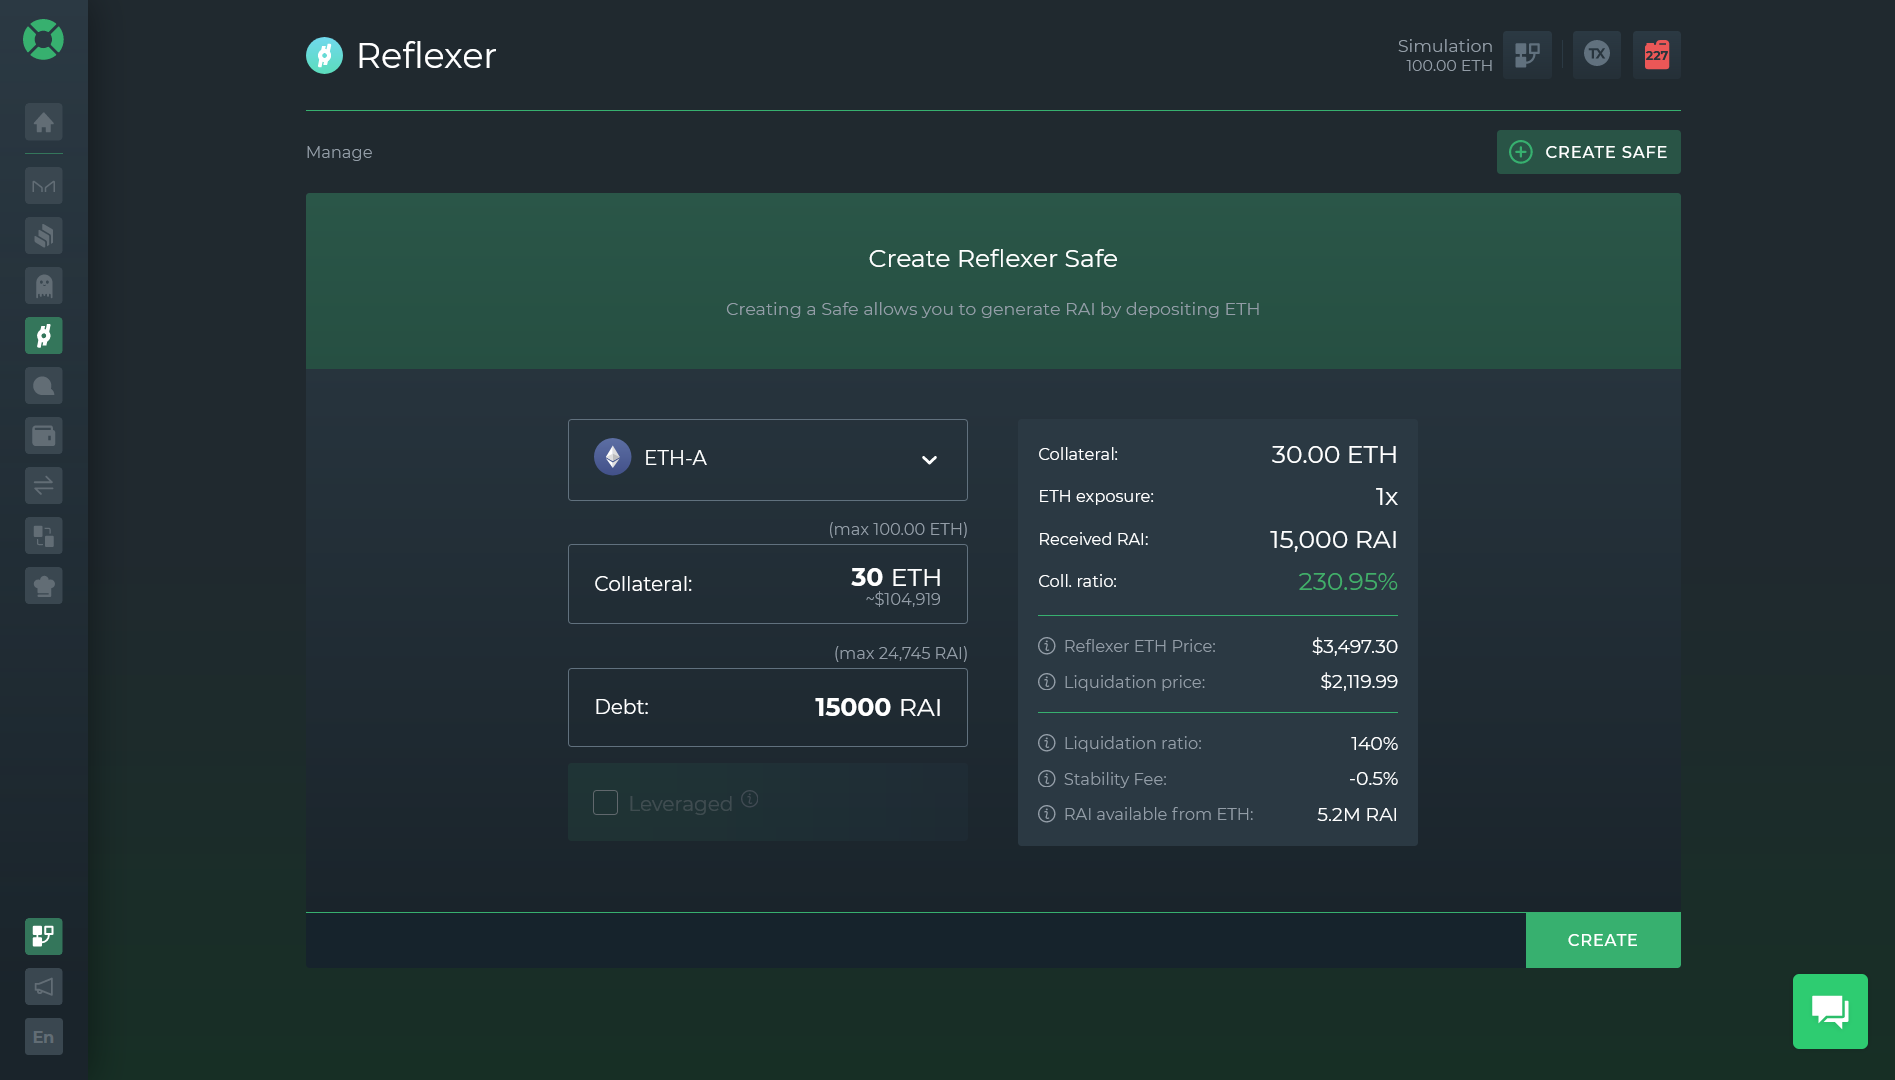Click the 1x ETH exposure value
This screenshot has height=1080, width=1895.
1386,497
